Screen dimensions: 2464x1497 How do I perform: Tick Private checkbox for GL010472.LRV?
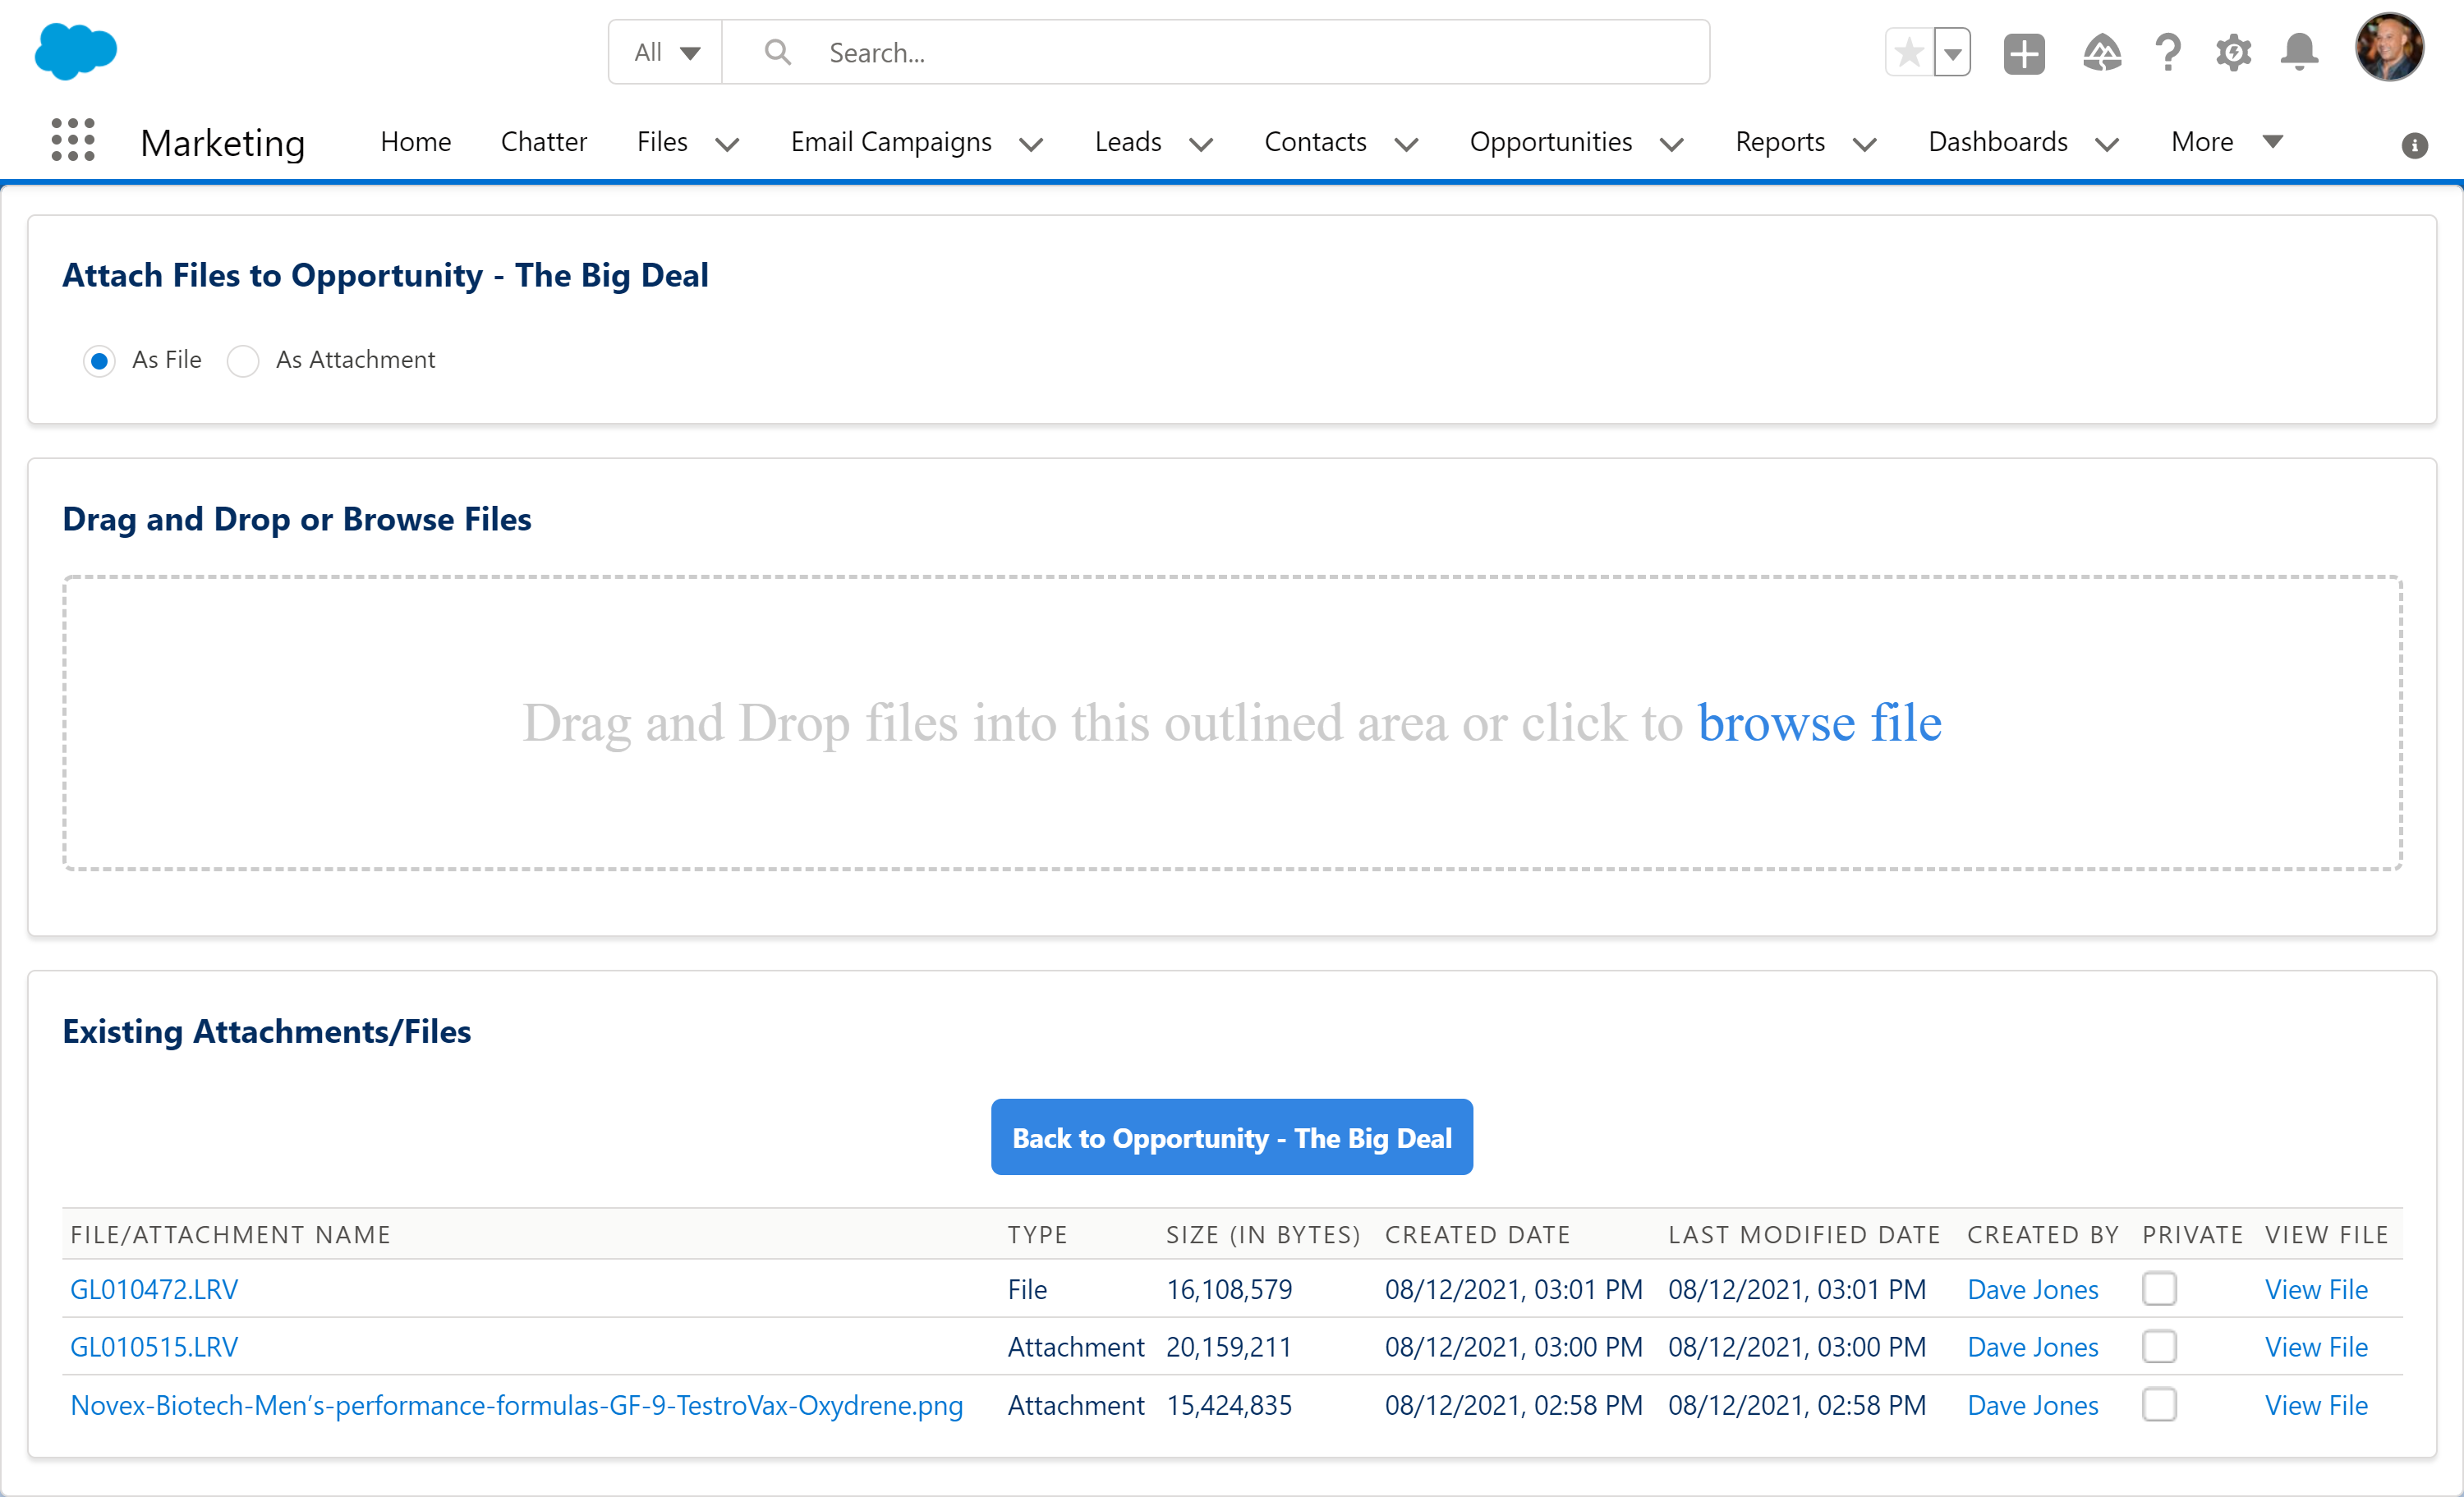[2159, 1289]
